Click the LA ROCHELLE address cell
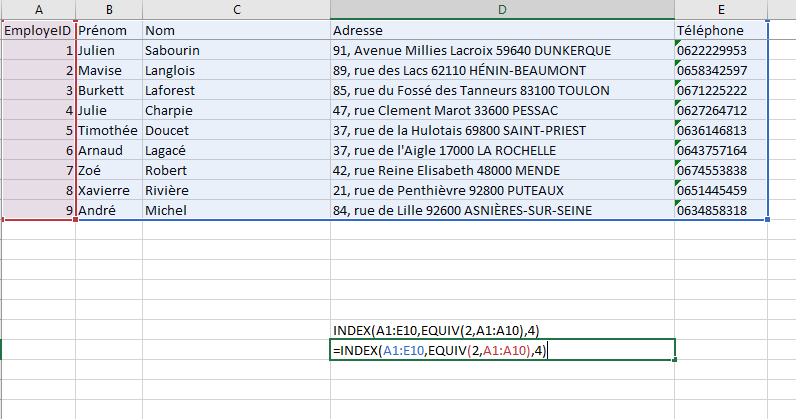 click(502, 150)
